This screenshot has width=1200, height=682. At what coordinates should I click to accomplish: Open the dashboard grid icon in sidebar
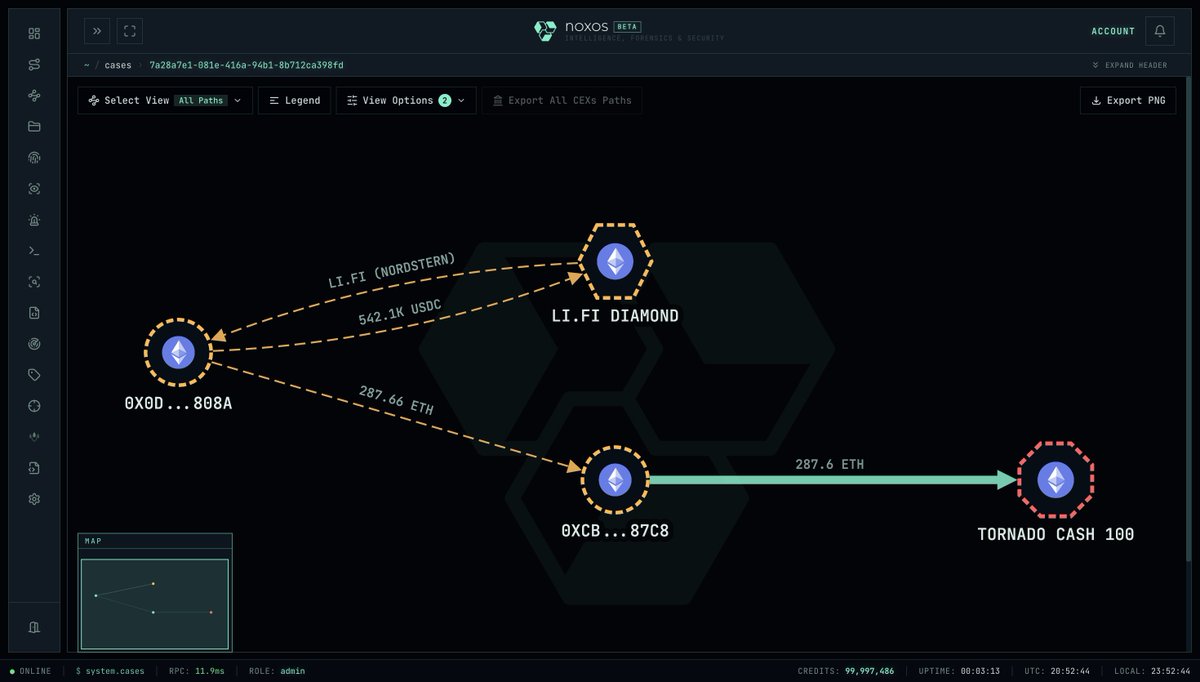pos(34,33)
